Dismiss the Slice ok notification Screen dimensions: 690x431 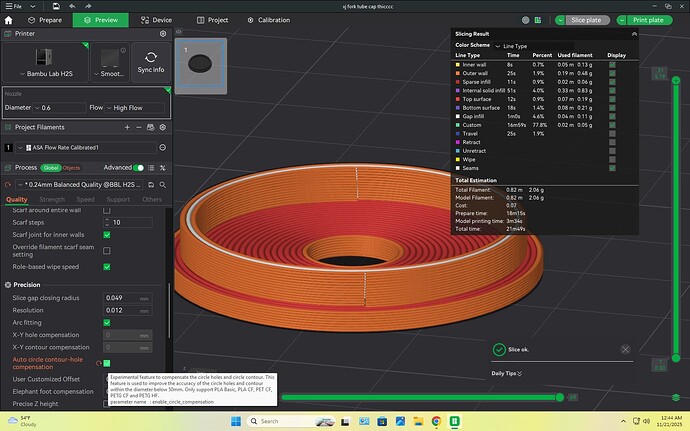coord(625,350)
